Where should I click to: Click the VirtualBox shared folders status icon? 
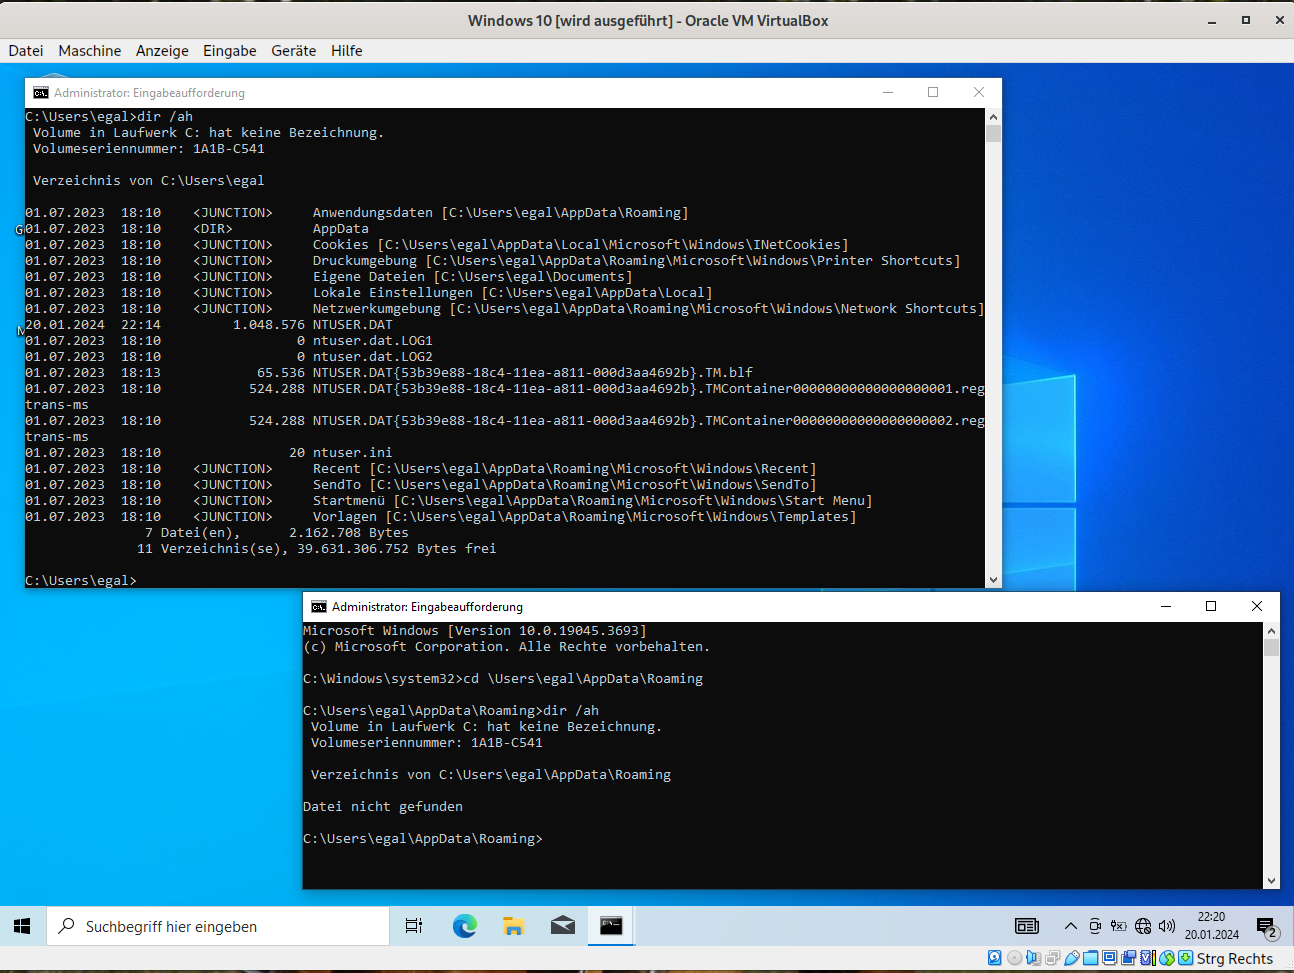tap(1091, 957)
